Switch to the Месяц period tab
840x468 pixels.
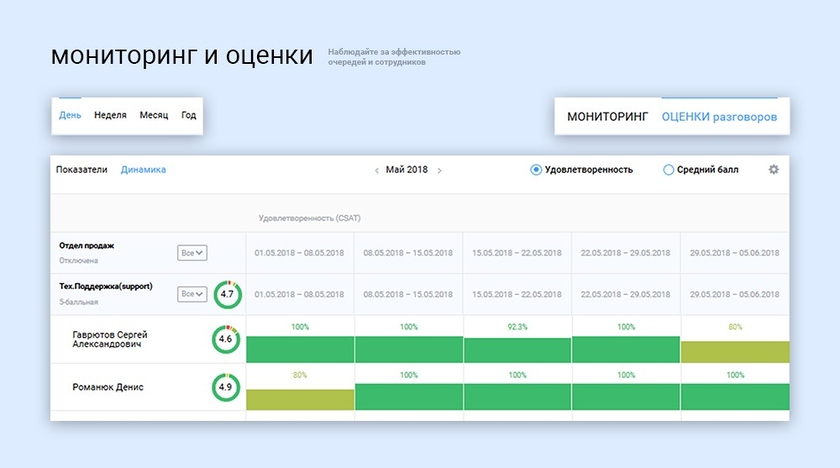coord(154,115)
